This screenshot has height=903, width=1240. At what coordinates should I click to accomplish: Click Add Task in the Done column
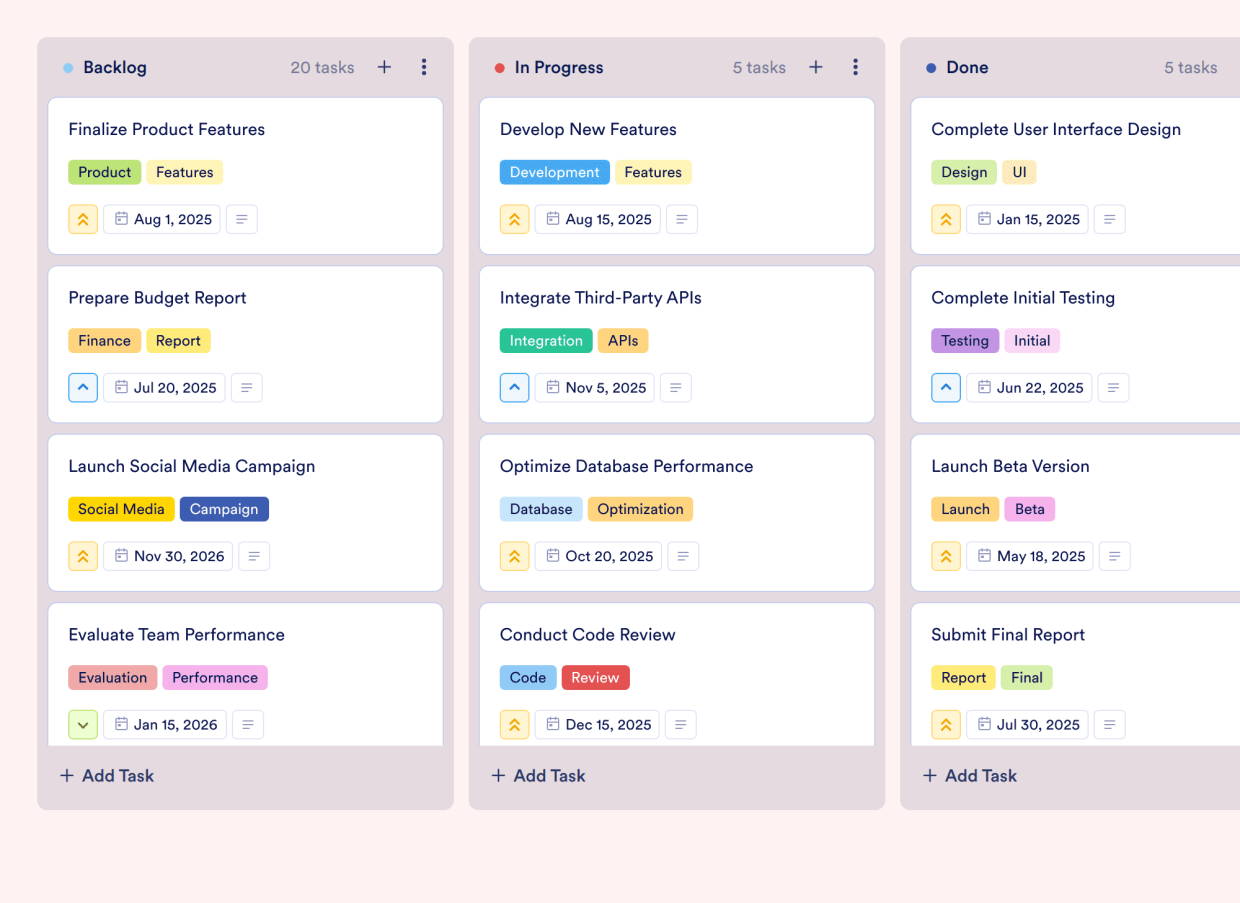(969, 775)
